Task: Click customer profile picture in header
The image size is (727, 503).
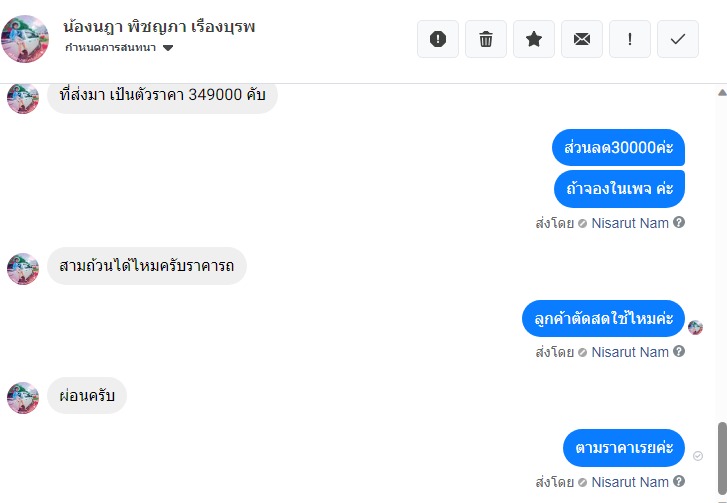Action: [x=25, y=39]
